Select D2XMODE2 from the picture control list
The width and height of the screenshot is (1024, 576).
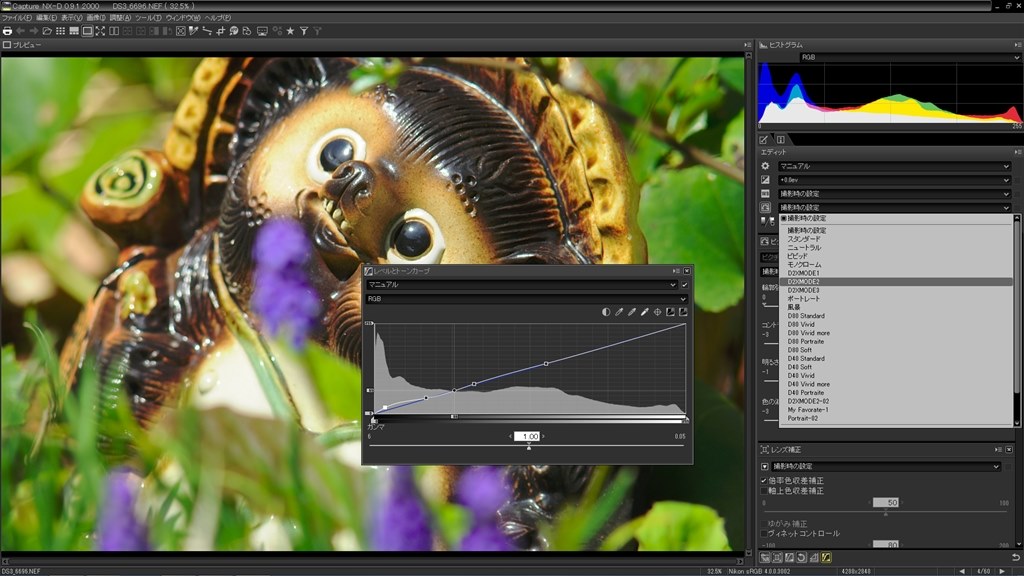click(804, 282)
